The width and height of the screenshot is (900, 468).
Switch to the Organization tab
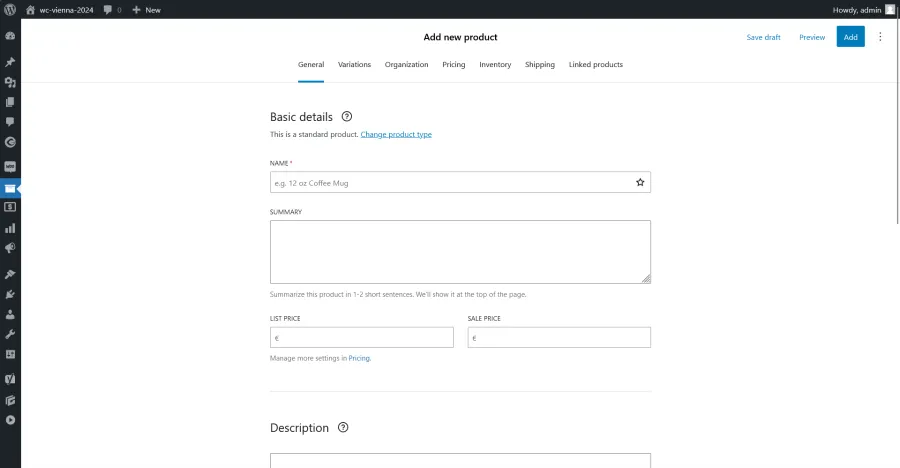click(406, 64)
